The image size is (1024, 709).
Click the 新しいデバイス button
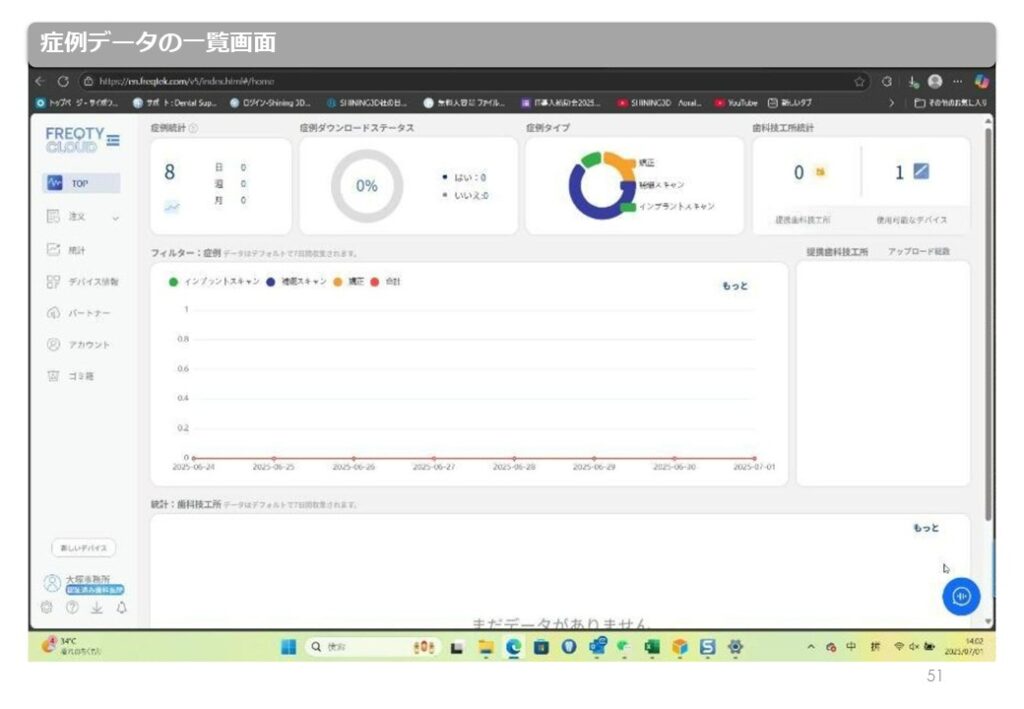83,548
